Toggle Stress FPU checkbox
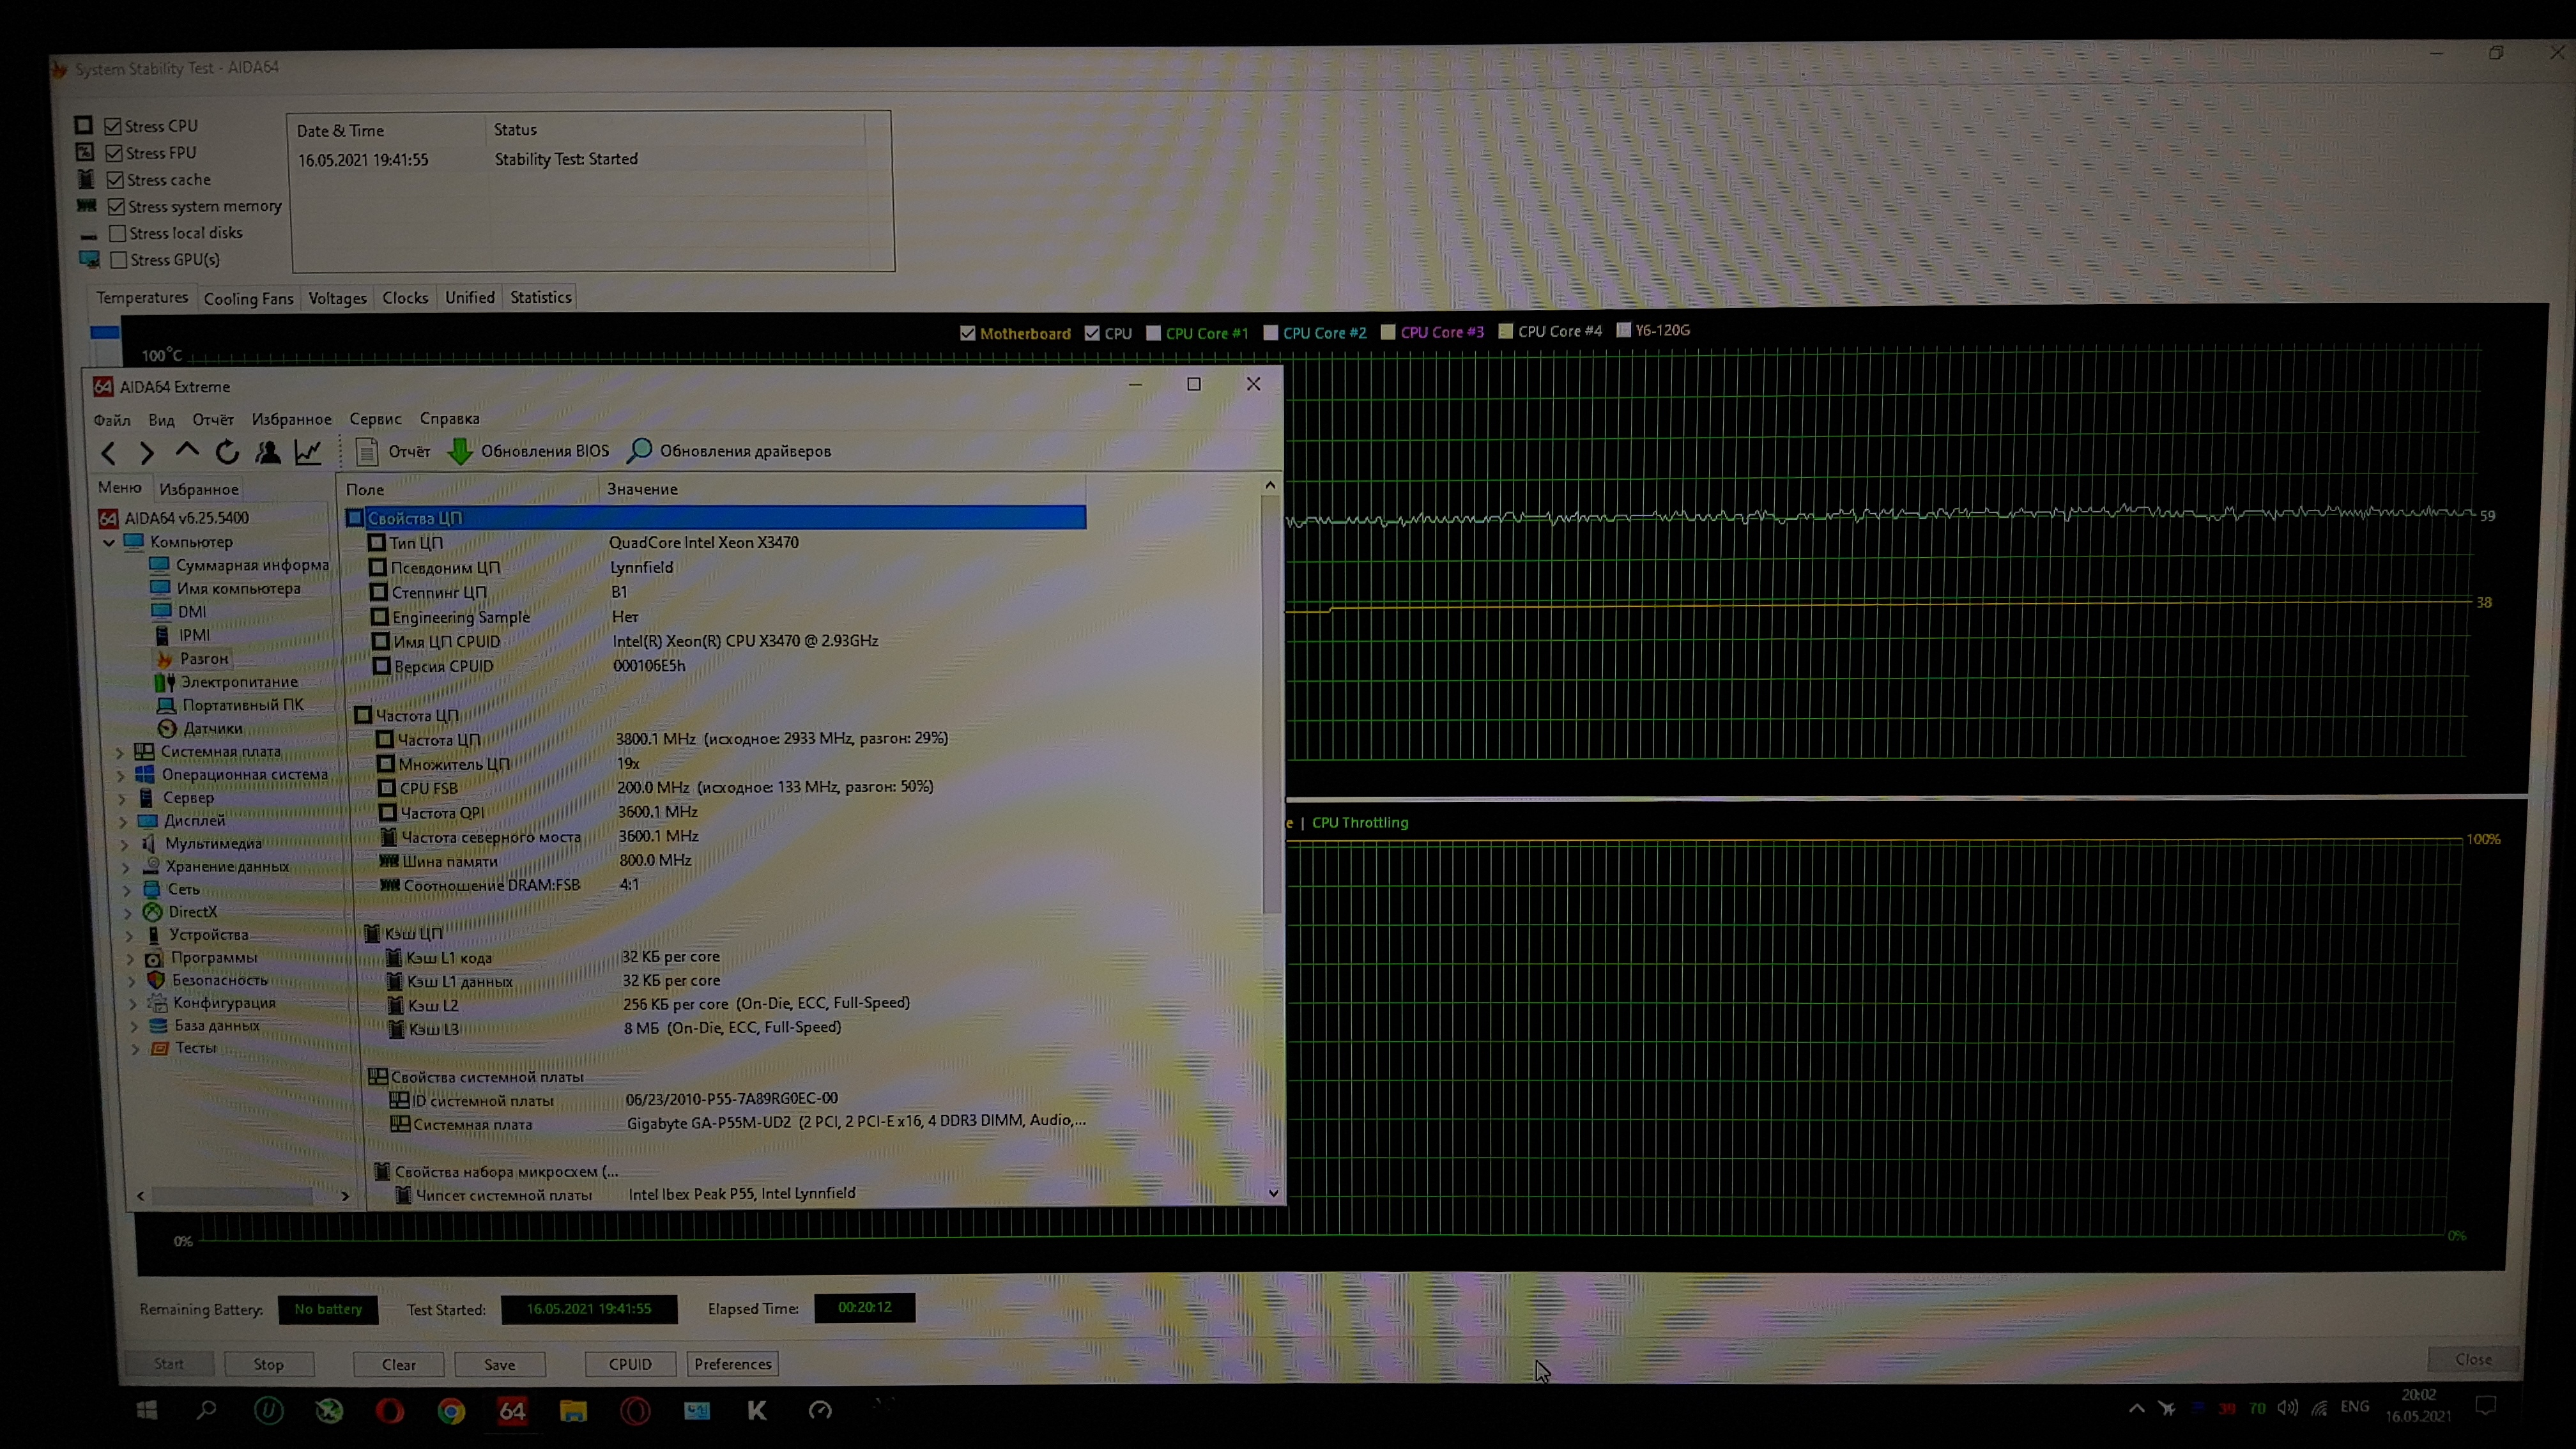The height and width of the screenshot is (1449, 2576). coord(114,153)
